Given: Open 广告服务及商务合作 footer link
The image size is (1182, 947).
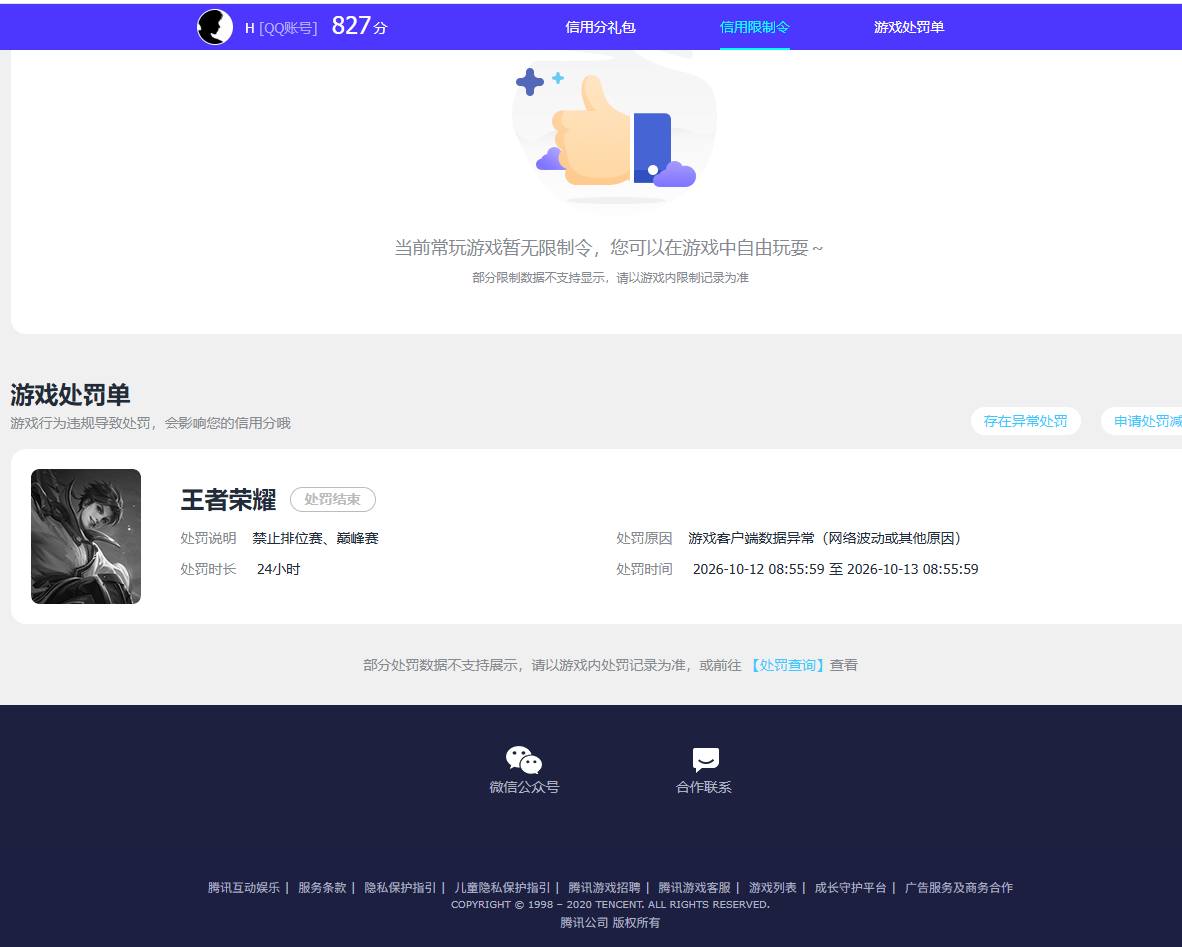Looking at the screenshot, I should [x=959, y=887].
